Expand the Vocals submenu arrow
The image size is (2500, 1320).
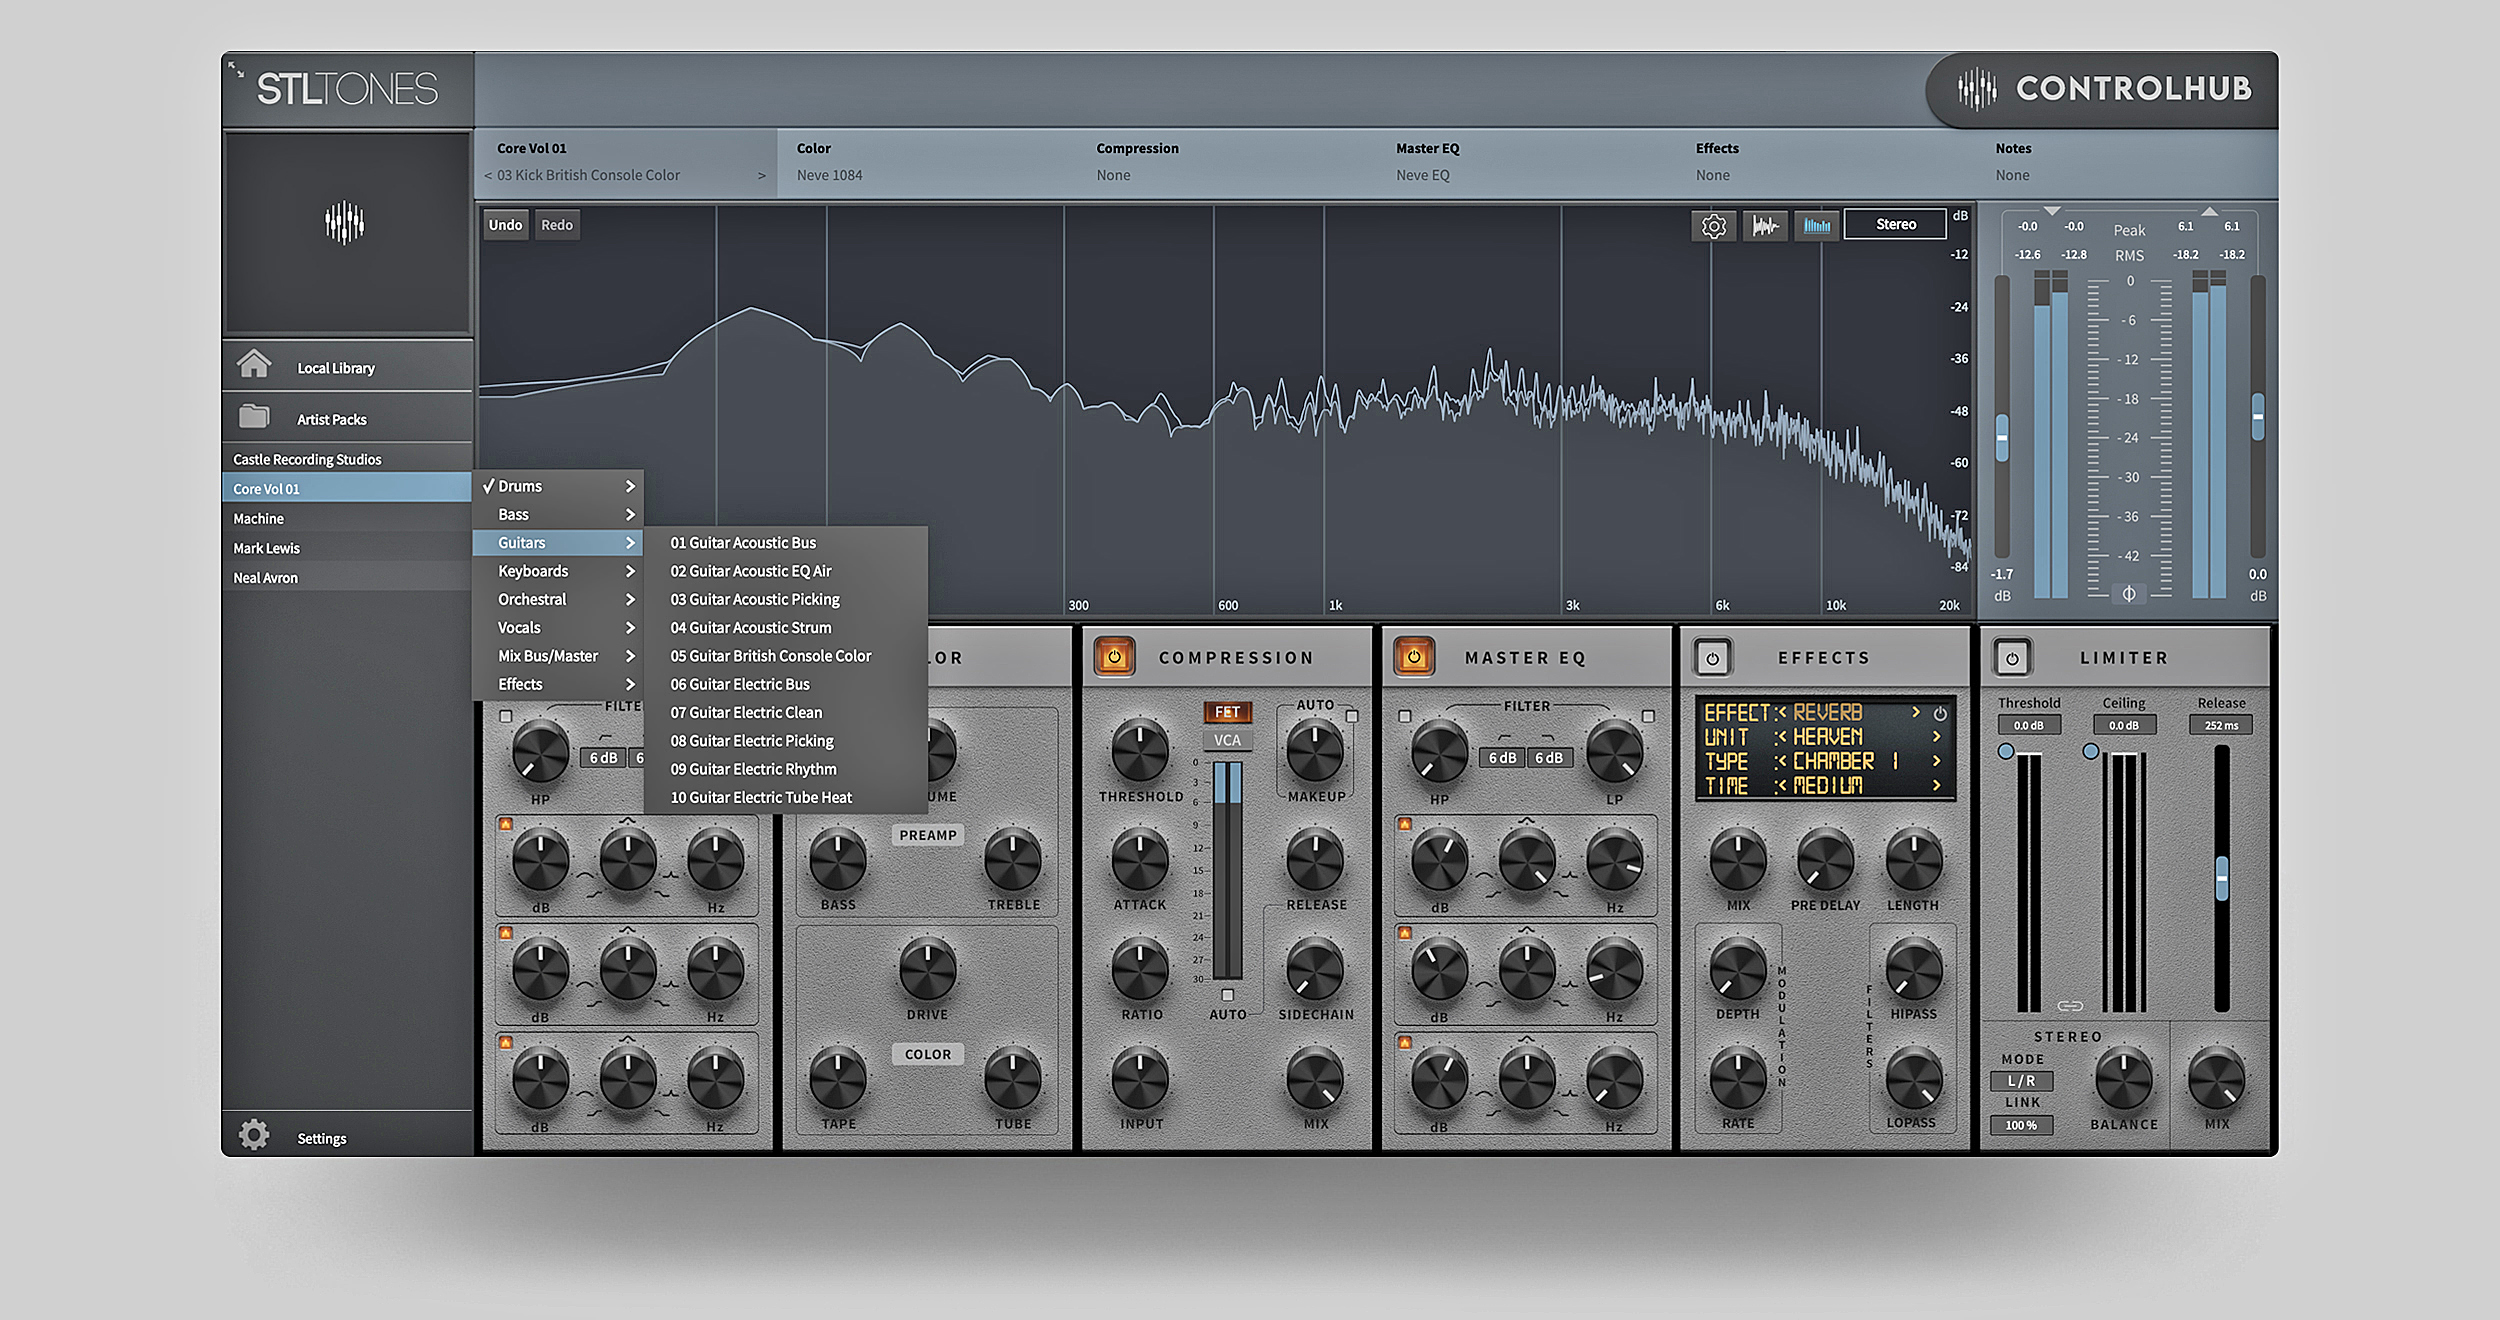[x=630, y=628]
